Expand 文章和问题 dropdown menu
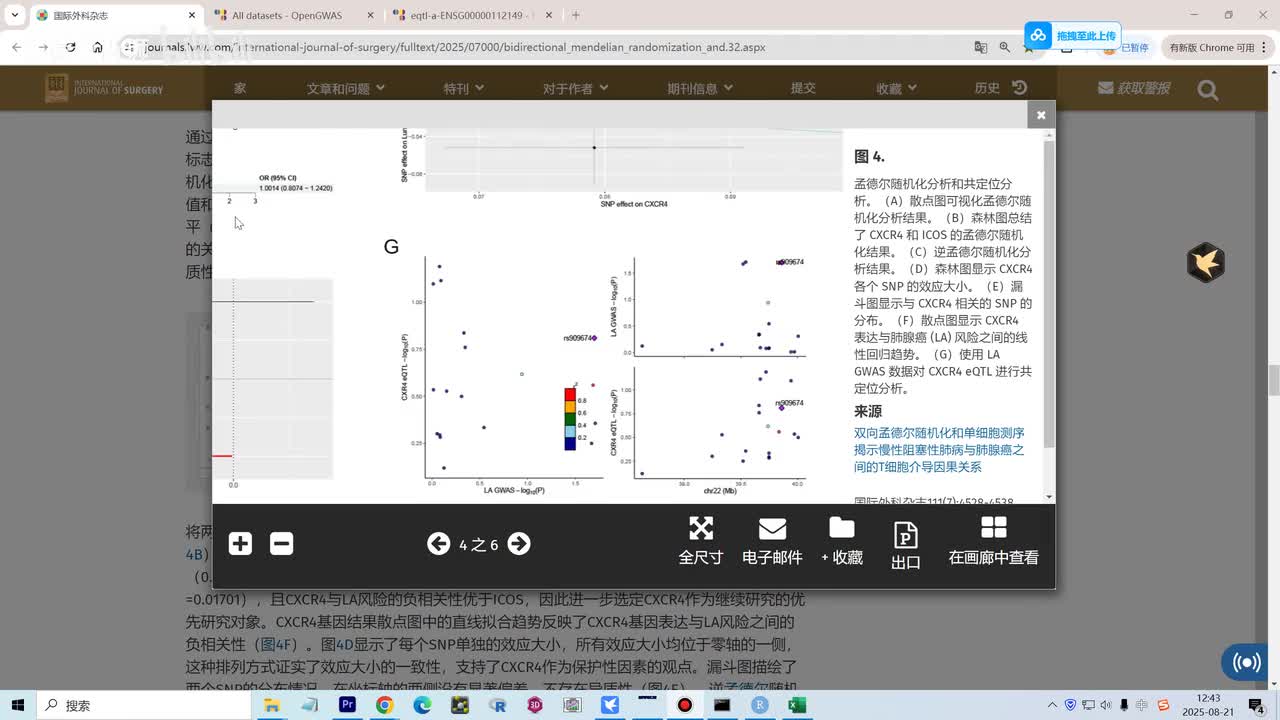Image resolution: width=1280 pixels, height=720 pixels. [346, 88]
